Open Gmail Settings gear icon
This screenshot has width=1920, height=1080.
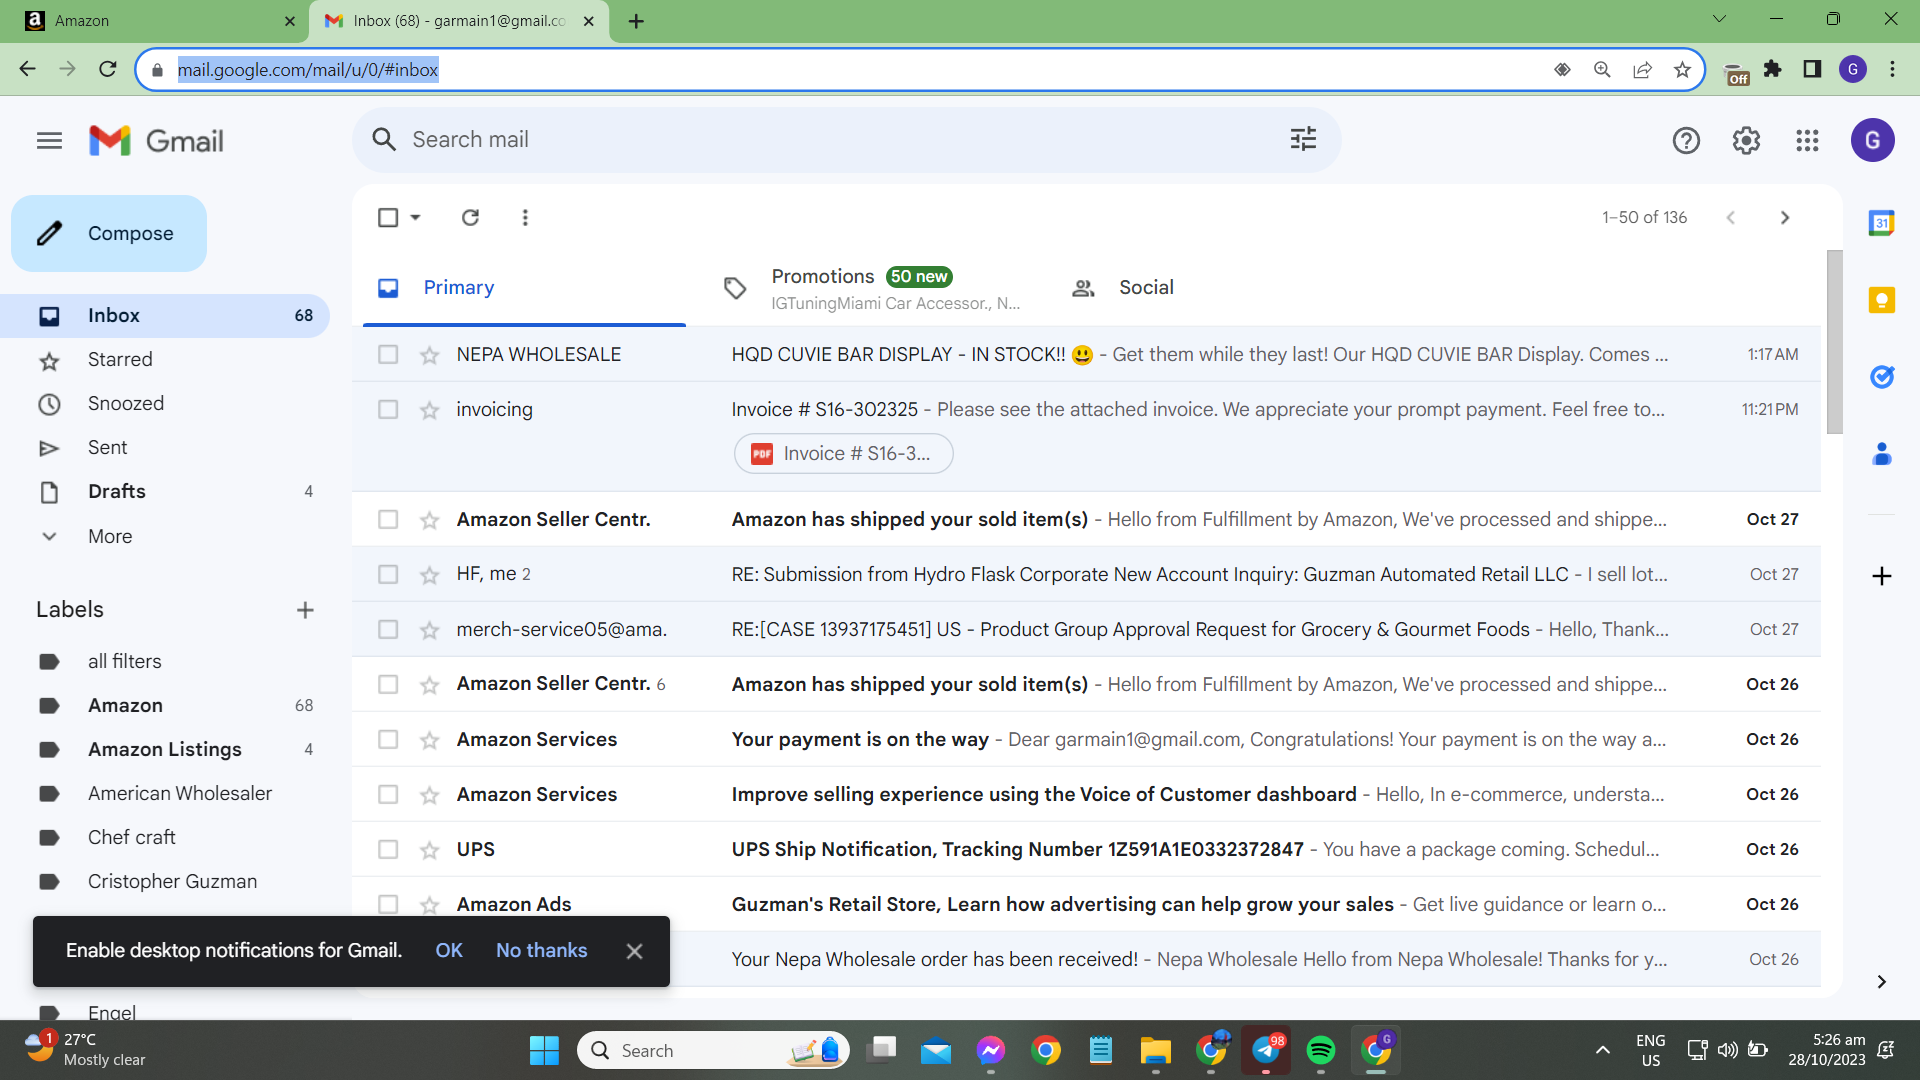point(1746,141)
